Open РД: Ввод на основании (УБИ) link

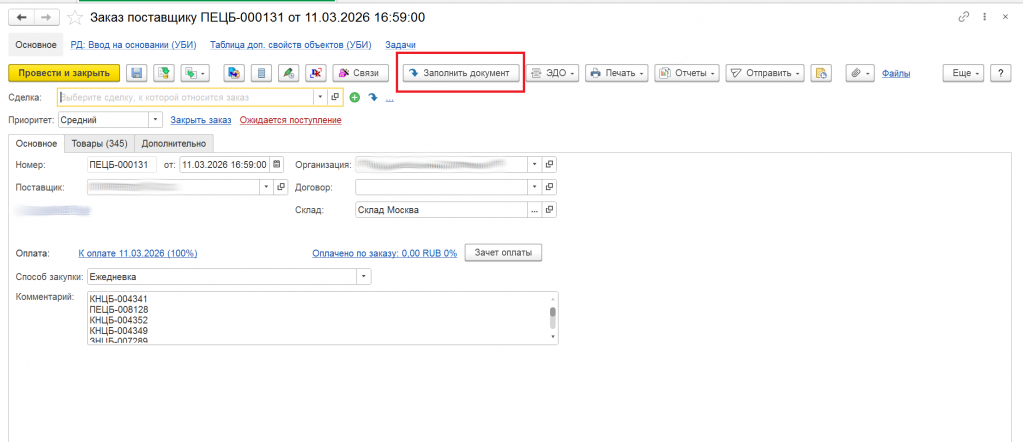pos(134,45)
